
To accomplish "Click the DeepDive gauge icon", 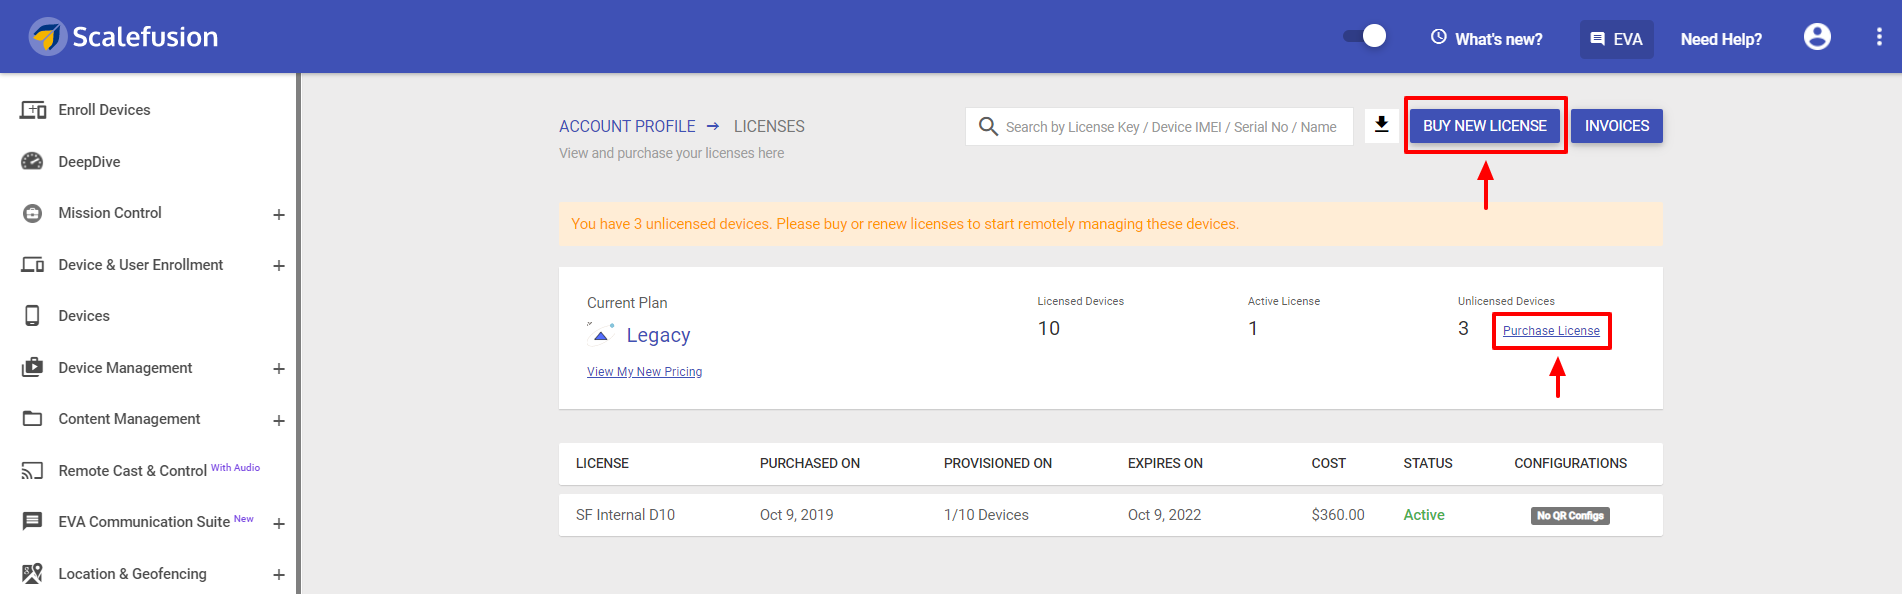I will [33, 161].
